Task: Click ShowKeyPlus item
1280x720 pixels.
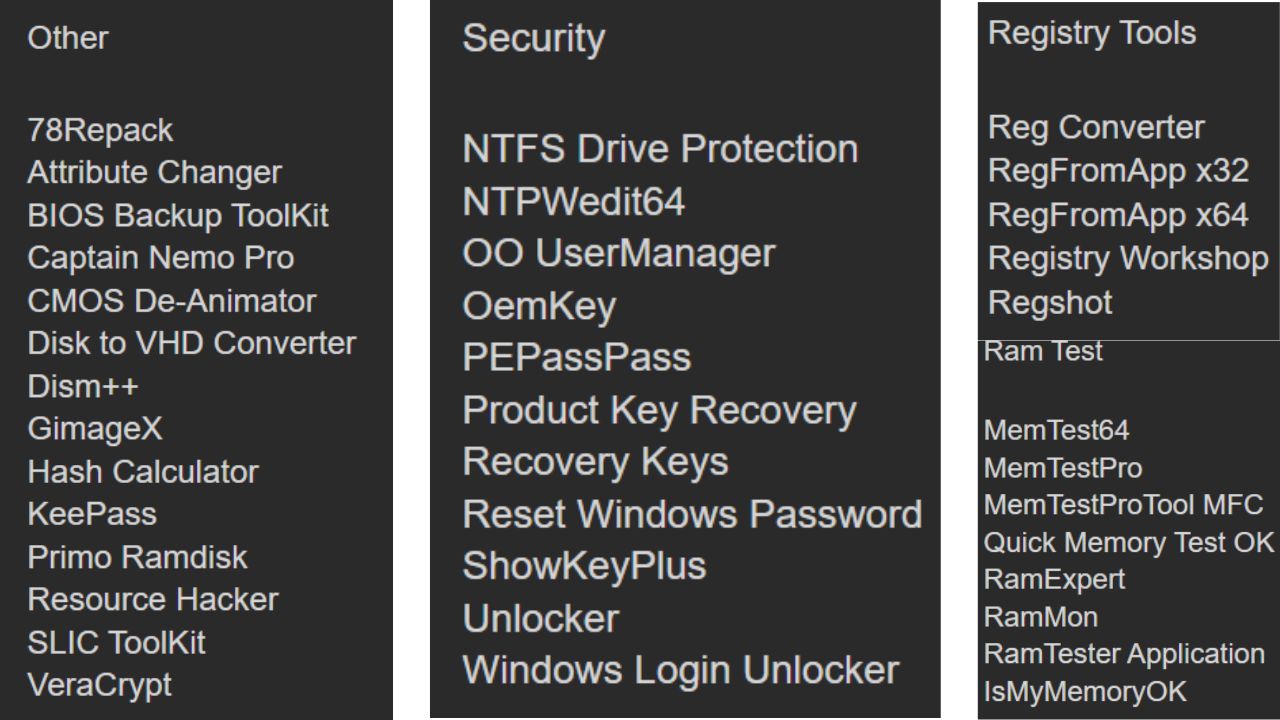Action: pos(584,566)
